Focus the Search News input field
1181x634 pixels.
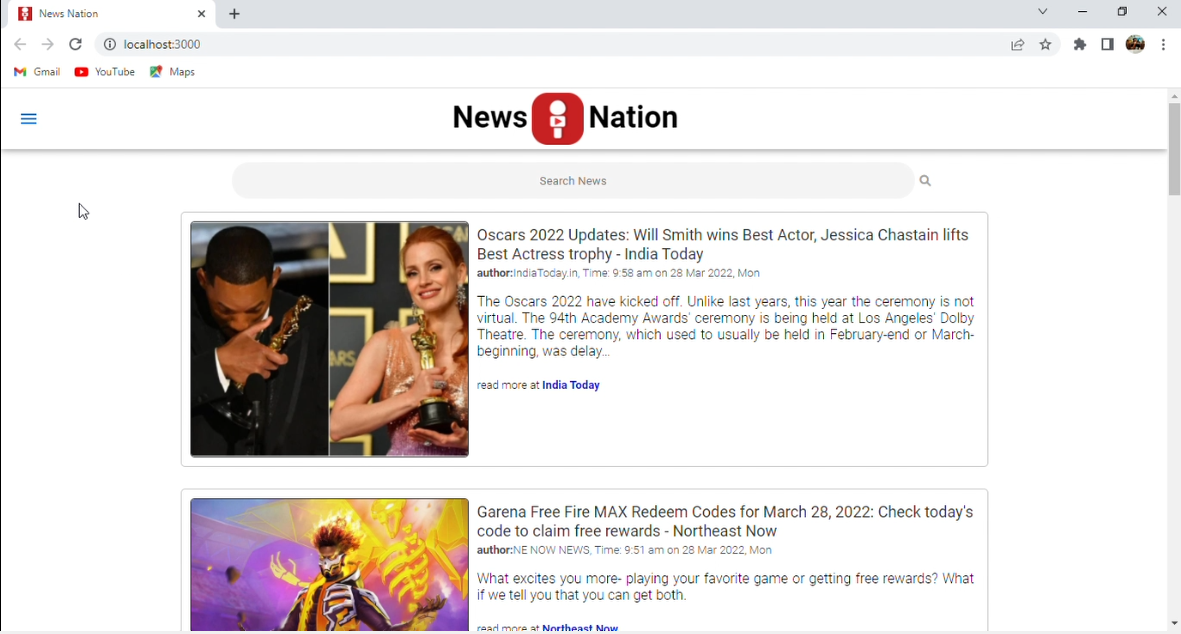coord(572,181)
